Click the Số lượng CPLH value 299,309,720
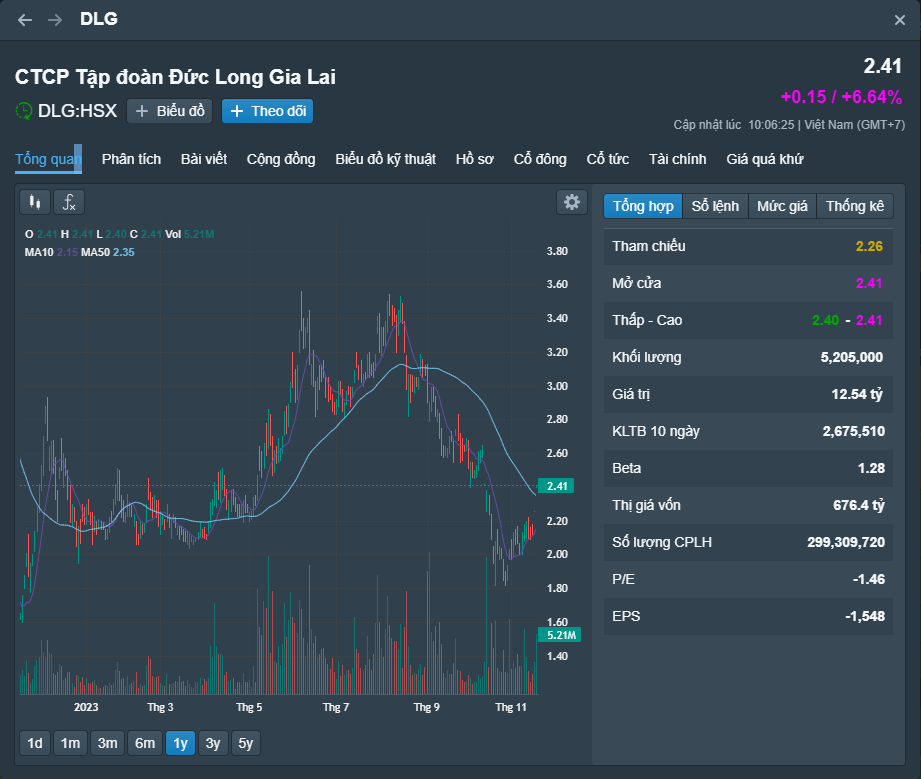 point(846,542)
